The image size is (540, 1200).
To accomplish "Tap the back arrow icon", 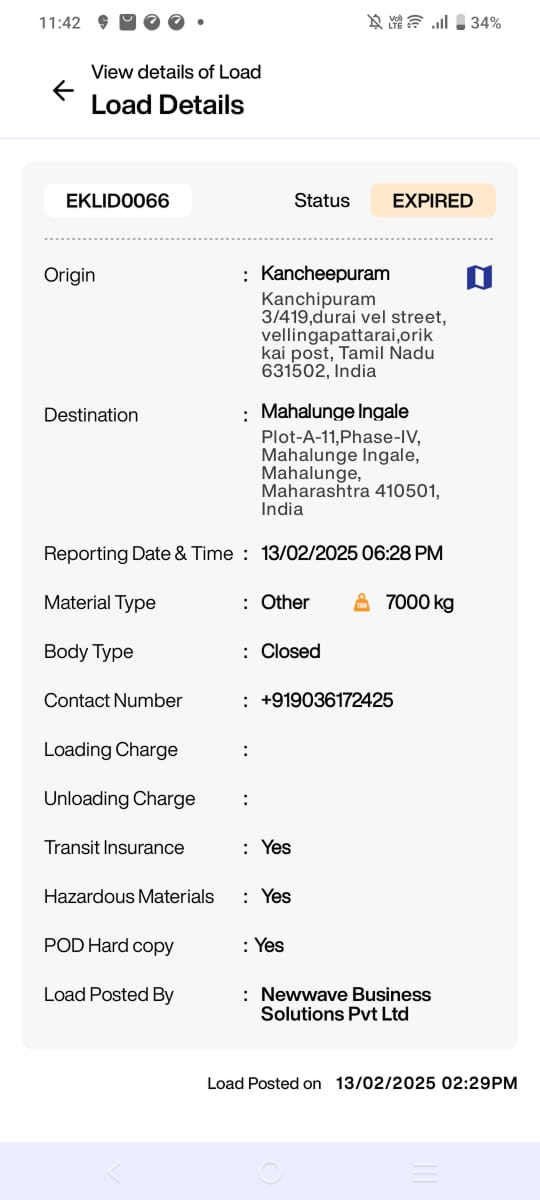I will coord(63,90).
